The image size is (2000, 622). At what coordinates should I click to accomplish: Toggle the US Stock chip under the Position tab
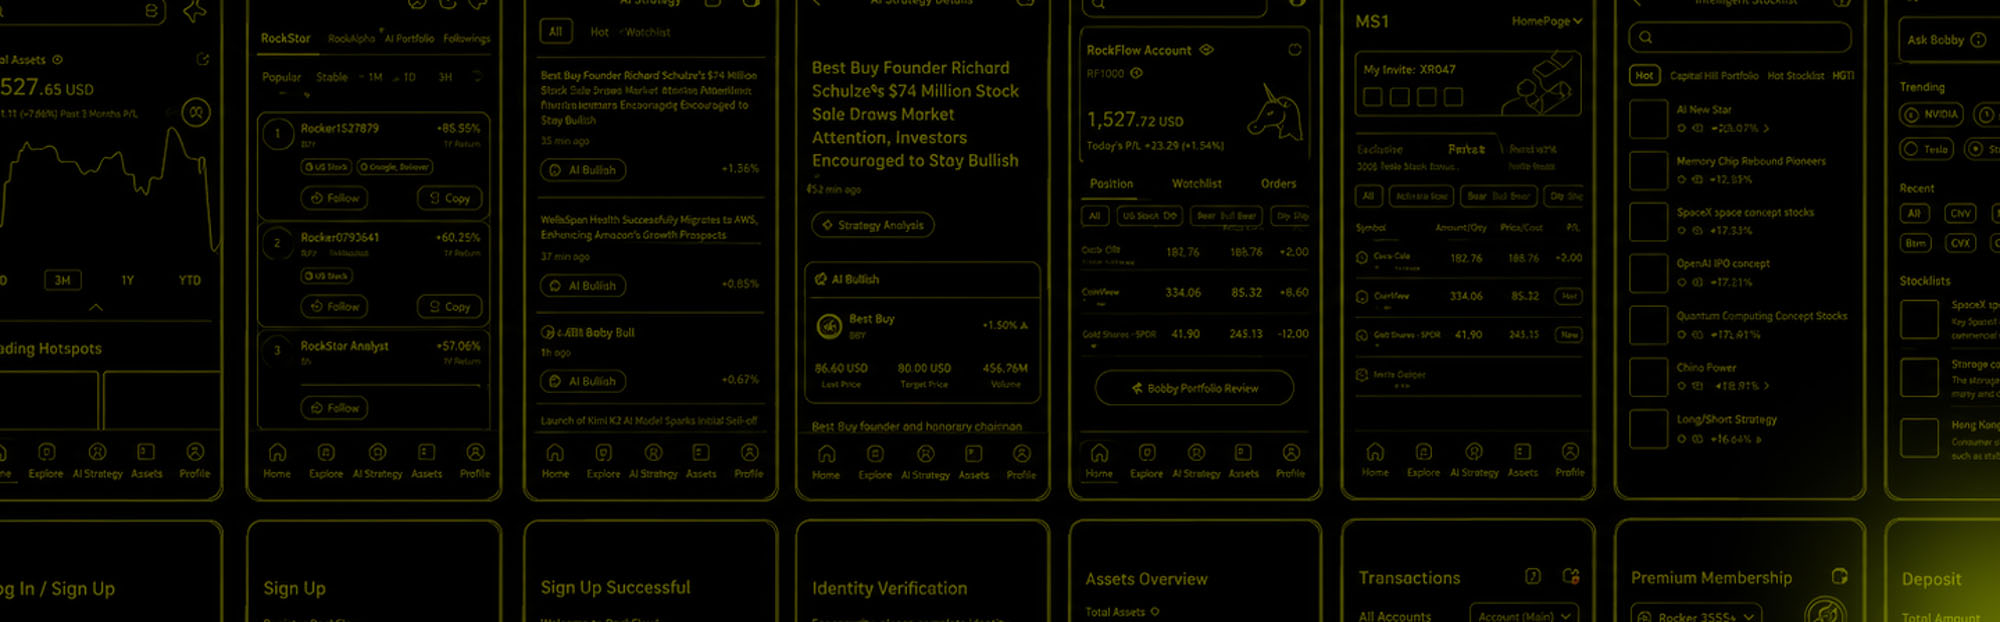1150,216
